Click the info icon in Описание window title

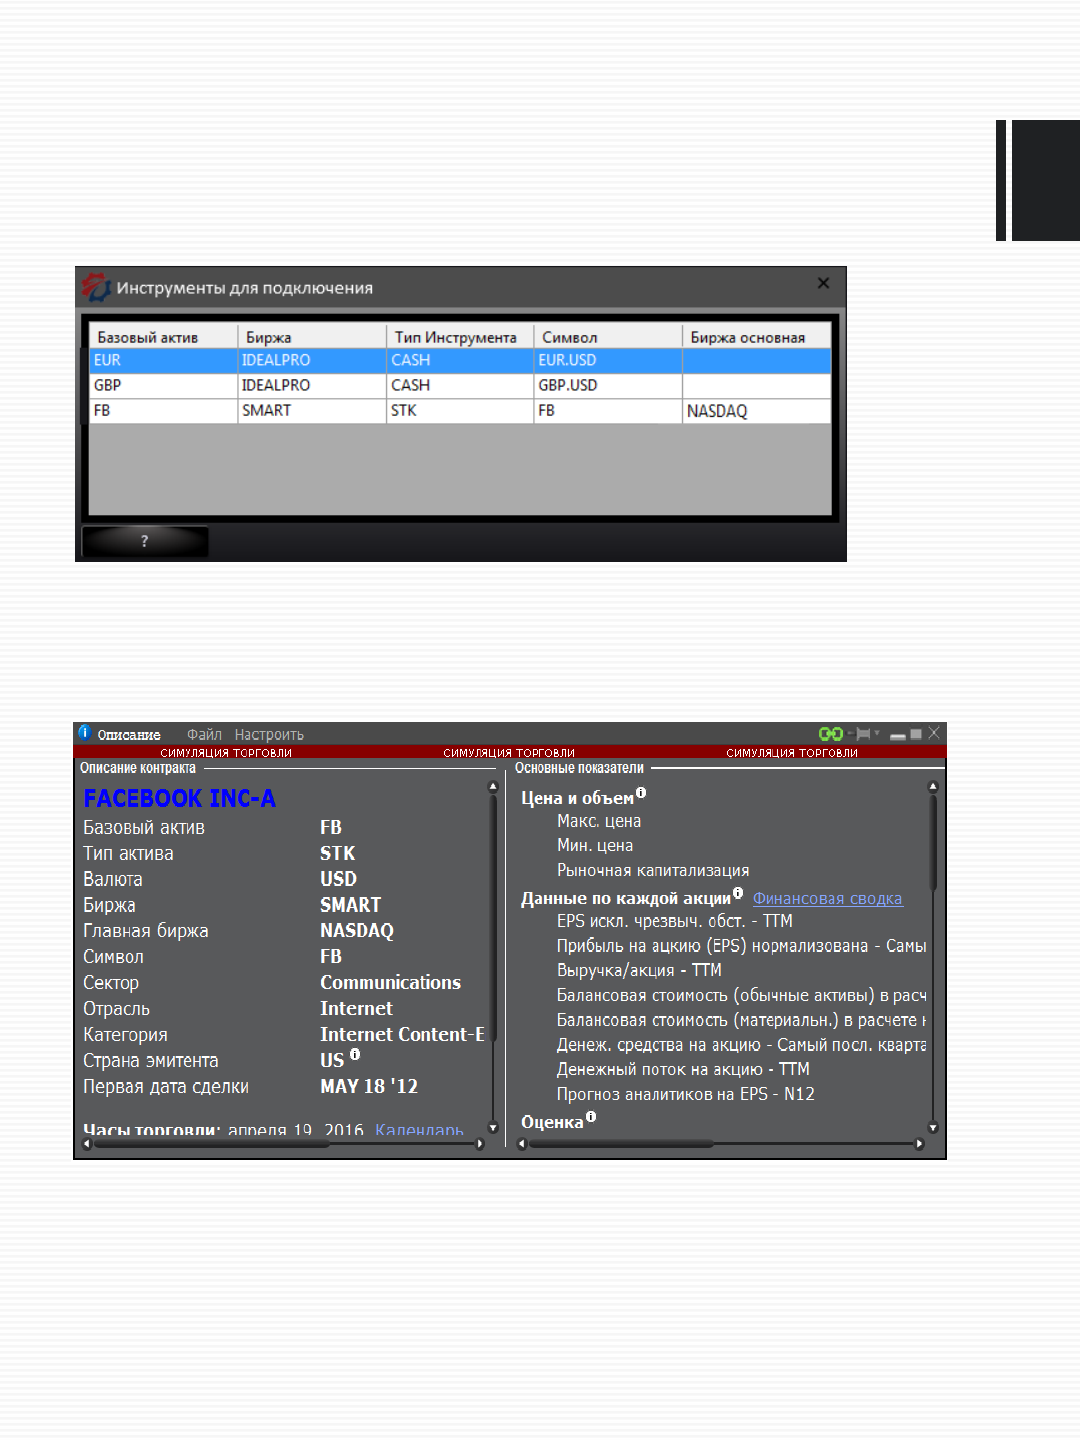pyautogui.click(x=85, y=732)
